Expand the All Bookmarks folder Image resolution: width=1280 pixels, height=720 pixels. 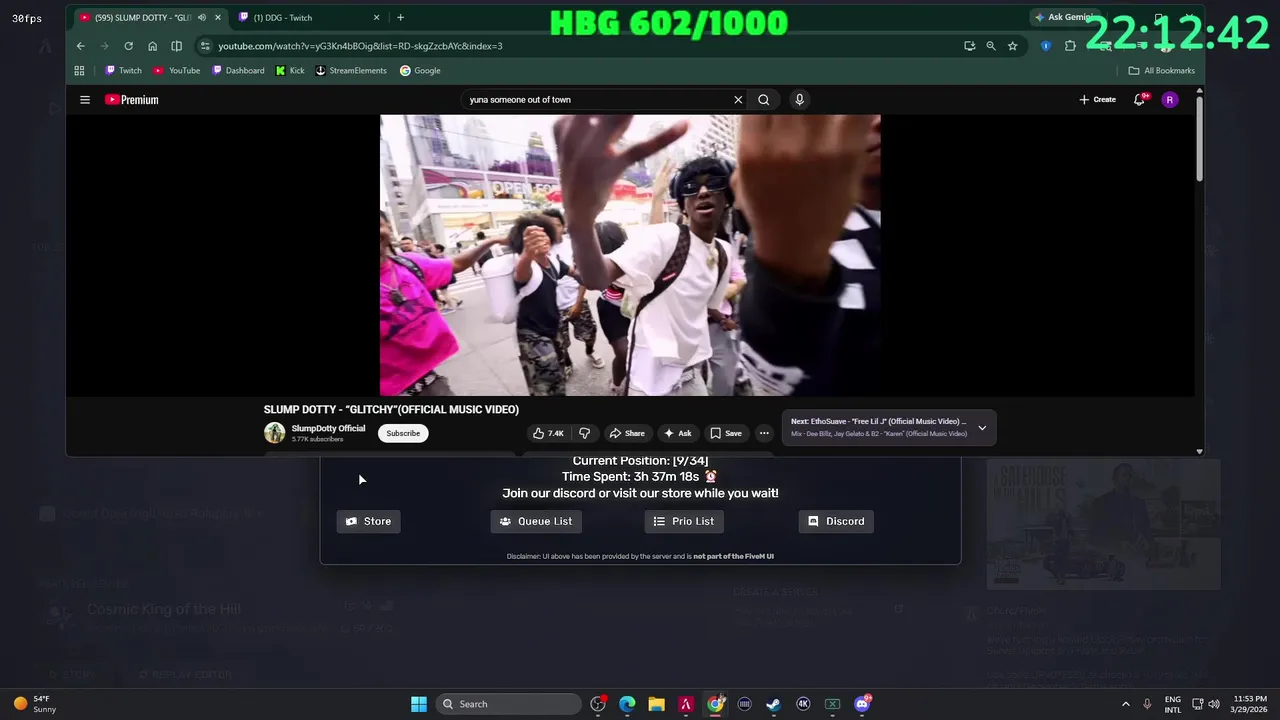(x=1162, y=71)
